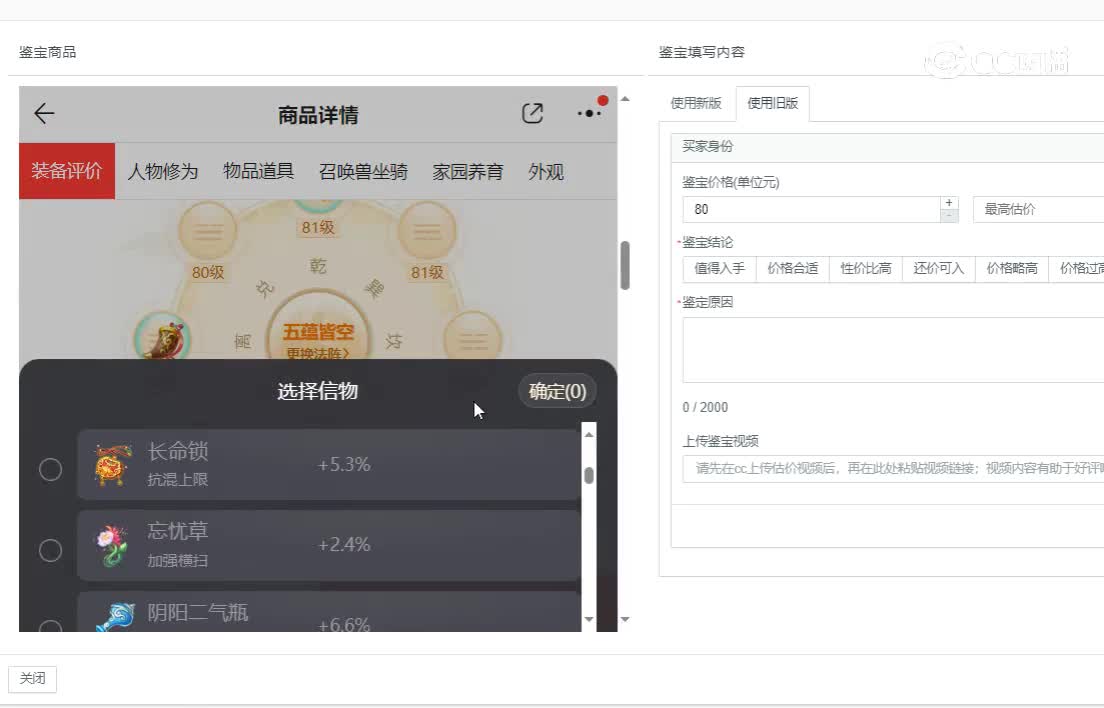Focus the 上传鉴宝视频 link field
The width and height of the screenshot is (1104, 708).
893,469
